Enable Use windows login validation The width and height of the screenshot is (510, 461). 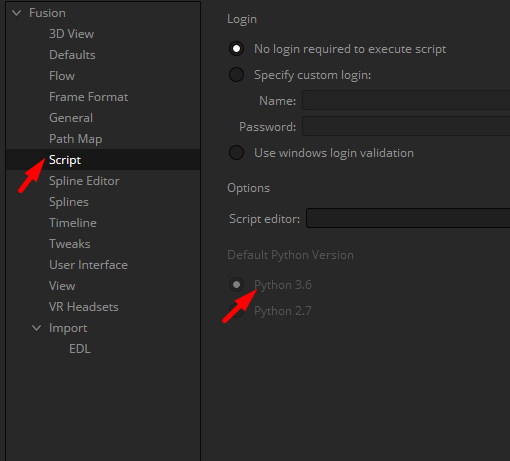[x=236, y=153]
